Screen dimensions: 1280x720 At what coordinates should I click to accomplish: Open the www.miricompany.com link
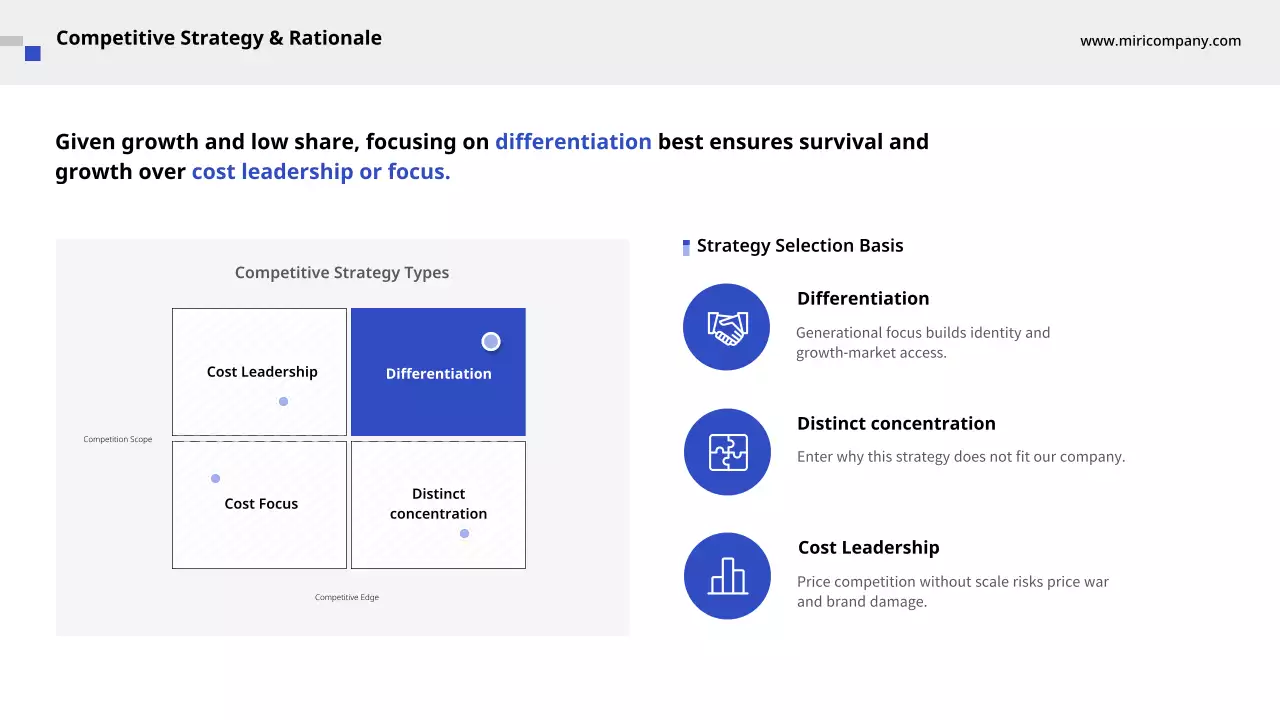tap(1160, 41)
